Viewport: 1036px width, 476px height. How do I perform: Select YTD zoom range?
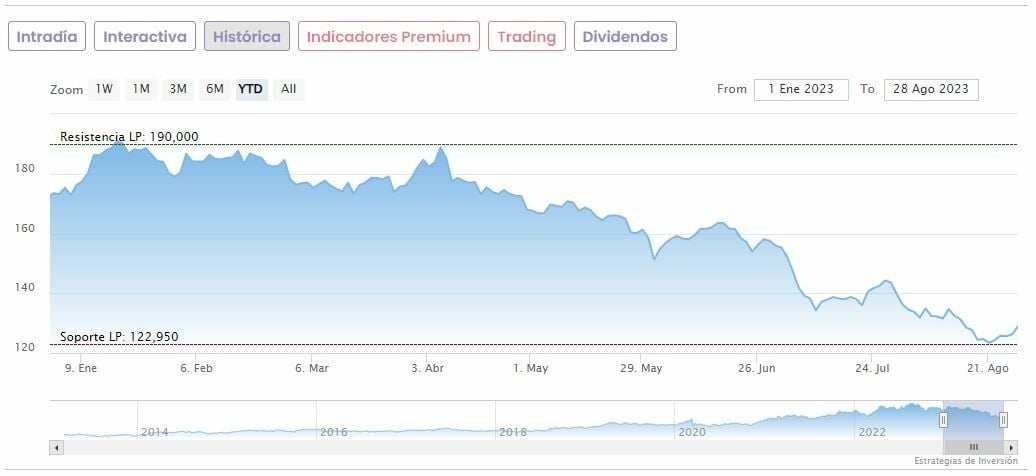coord(251,89)
